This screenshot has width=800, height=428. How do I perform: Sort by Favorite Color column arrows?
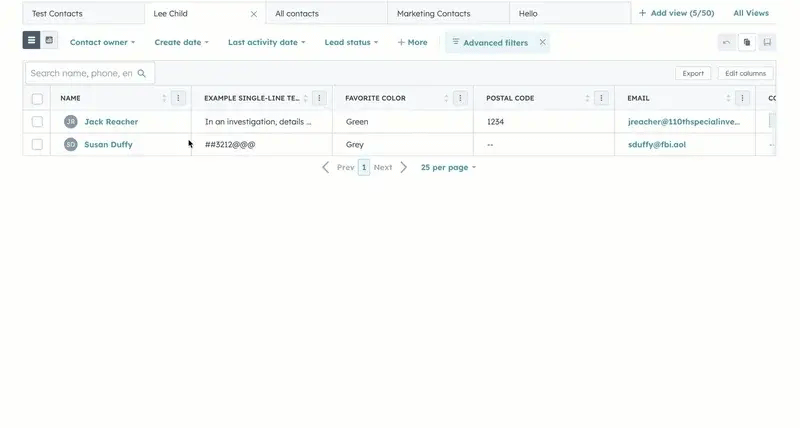pyautogui.click(x=446, y=98)
